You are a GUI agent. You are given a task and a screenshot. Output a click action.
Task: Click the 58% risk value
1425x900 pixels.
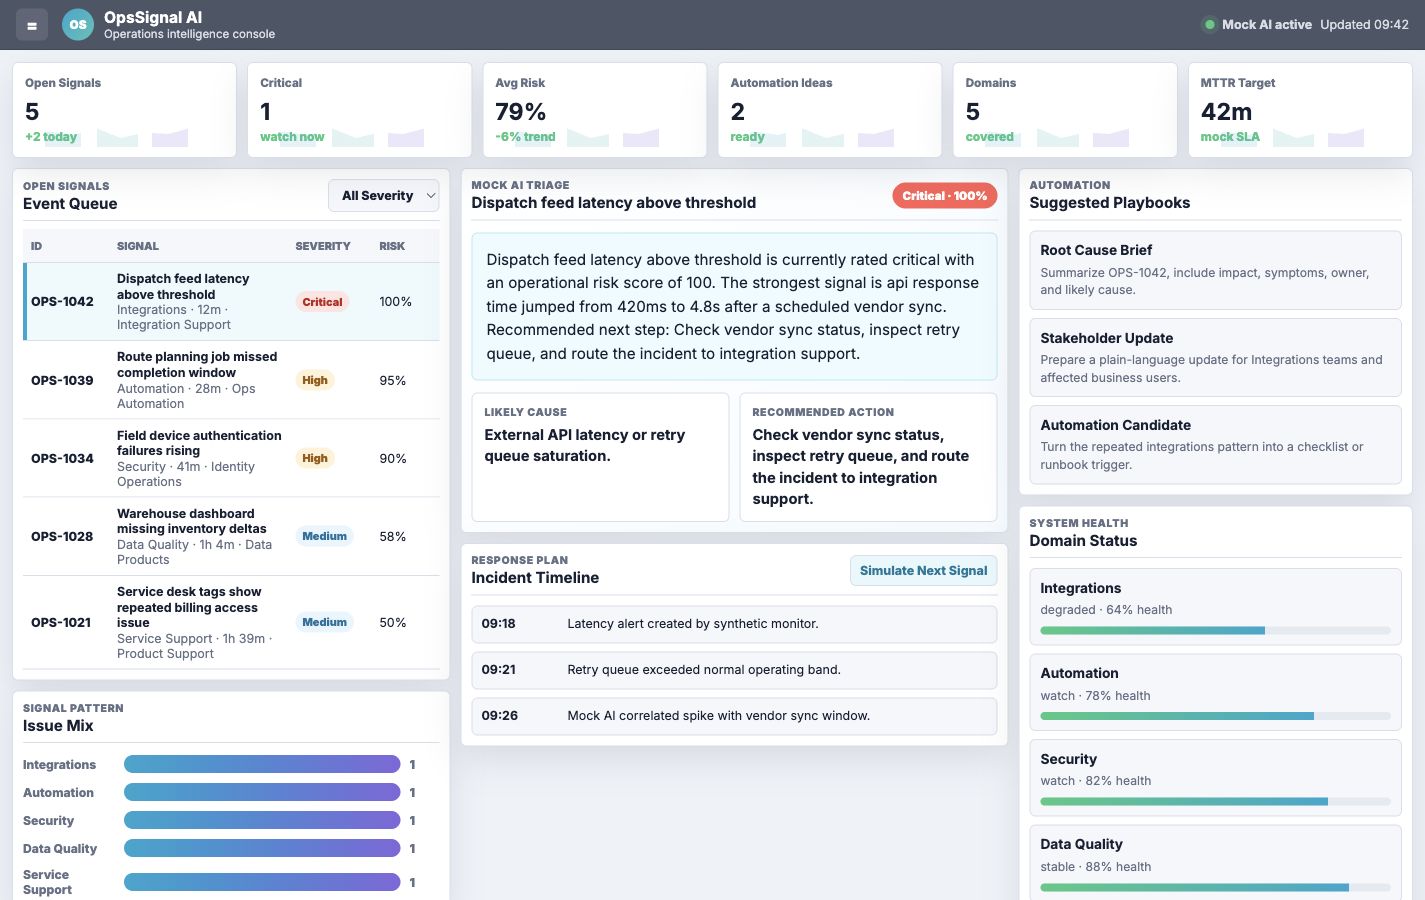[x=393, y=536]
